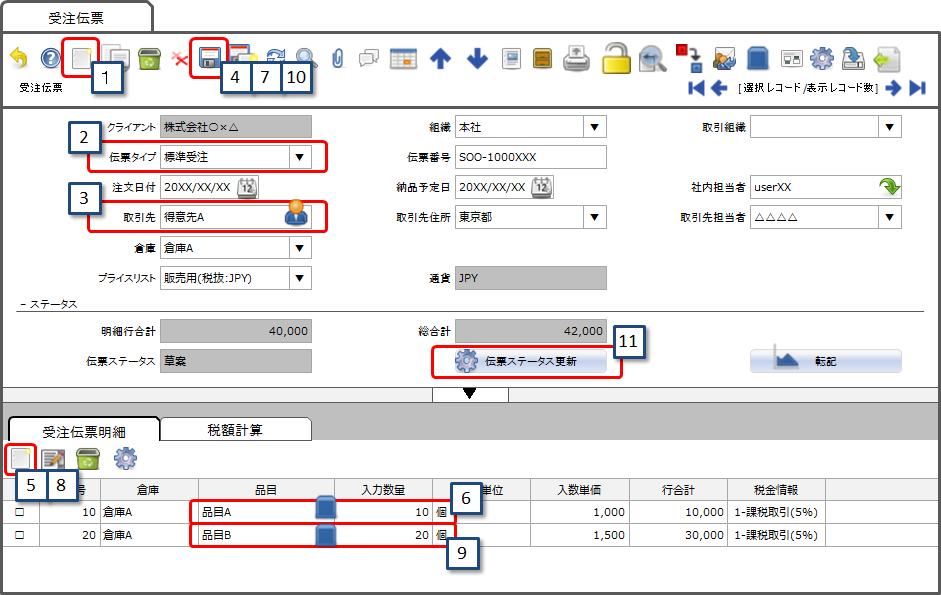941x595 pixels.
Task: Open the help question mark icon
Action: click(x=50, y=58)
